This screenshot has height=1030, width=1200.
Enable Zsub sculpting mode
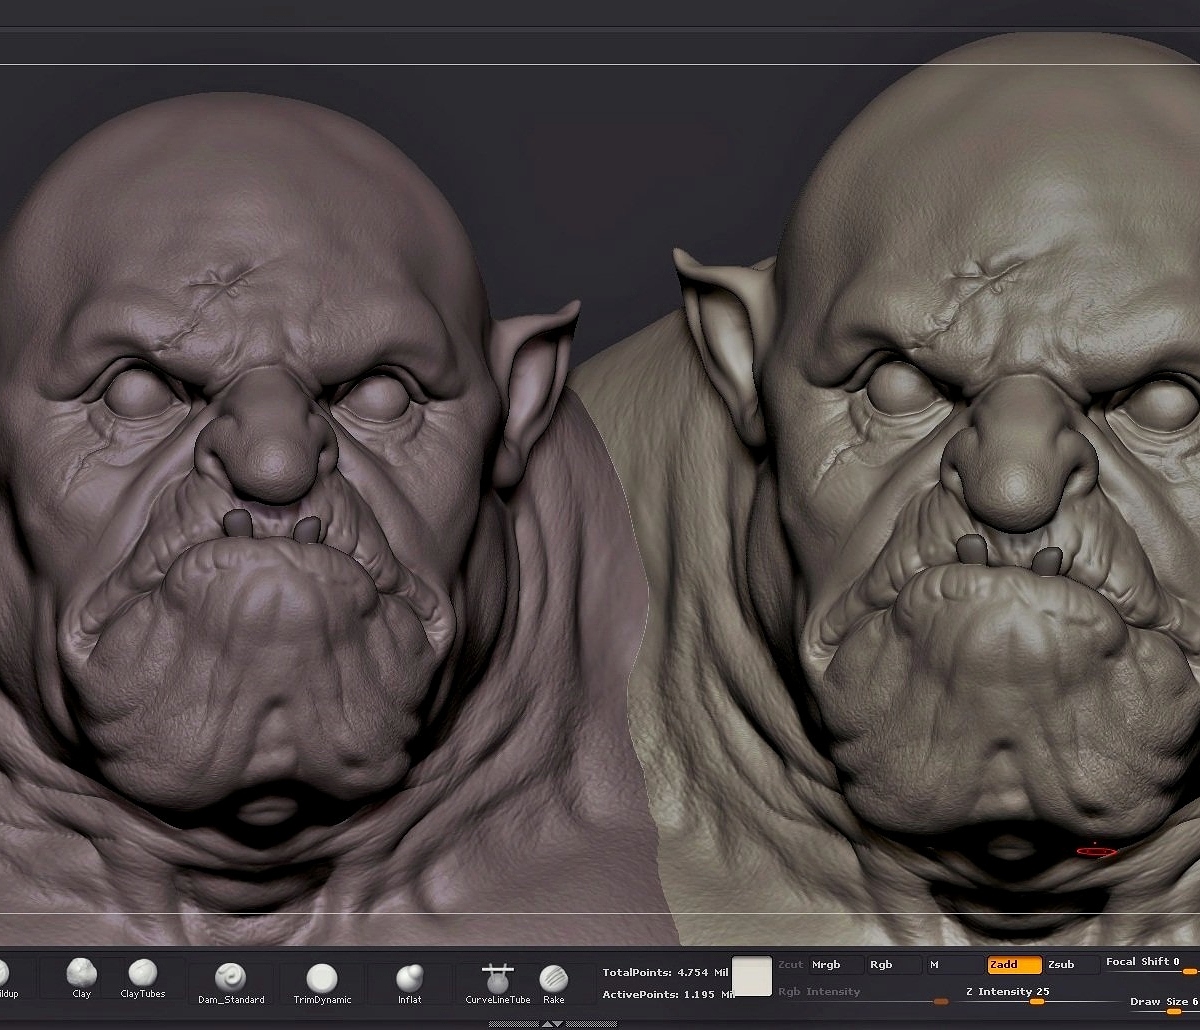tap(1071, 965)
